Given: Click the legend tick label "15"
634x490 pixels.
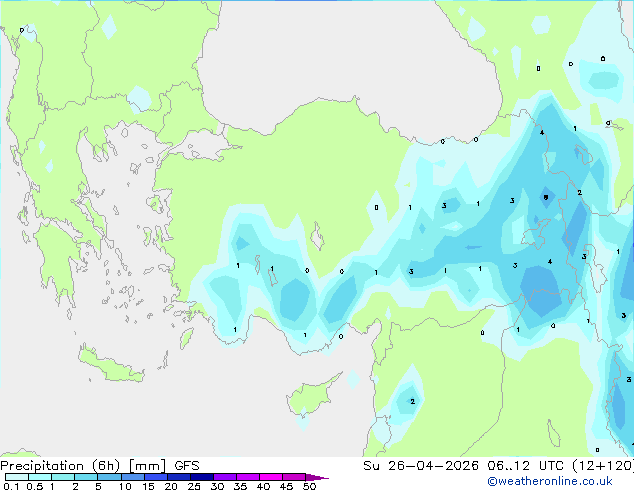Looking at the screenshot, I should pyautogui.click(x=148, y=486).
